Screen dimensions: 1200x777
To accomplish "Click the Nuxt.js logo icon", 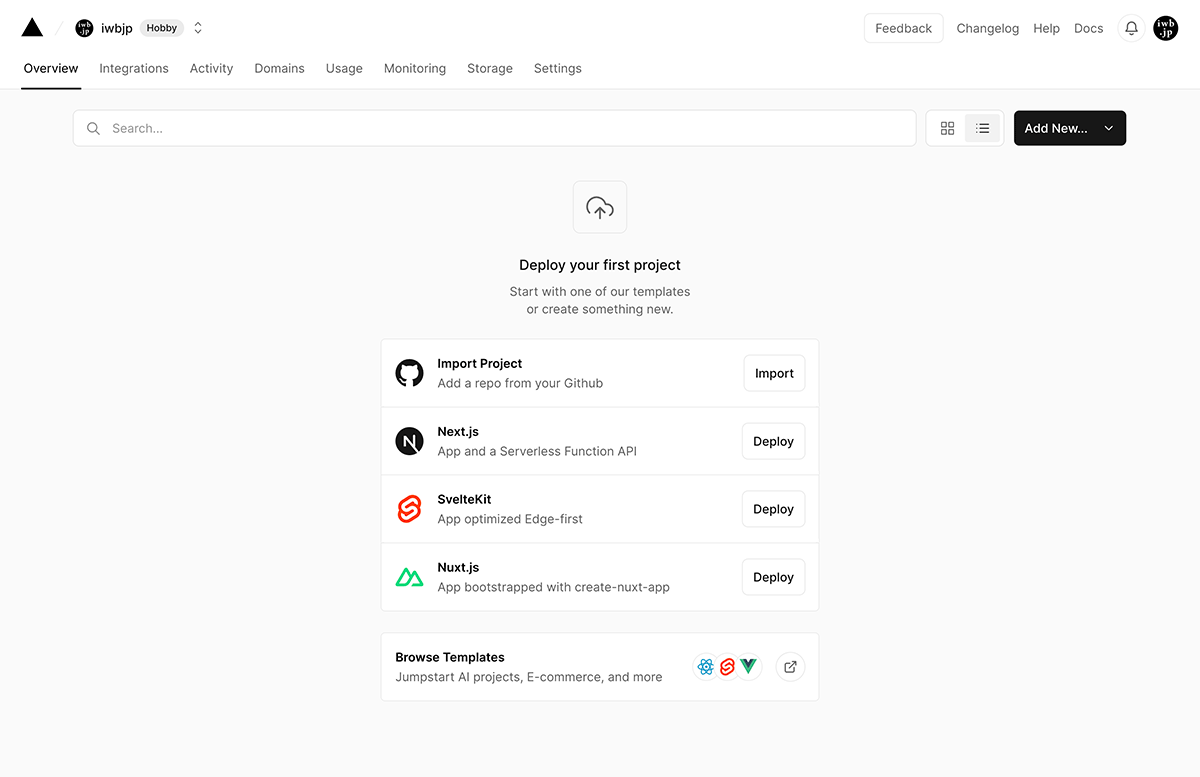I will click(x=409, y=577).
